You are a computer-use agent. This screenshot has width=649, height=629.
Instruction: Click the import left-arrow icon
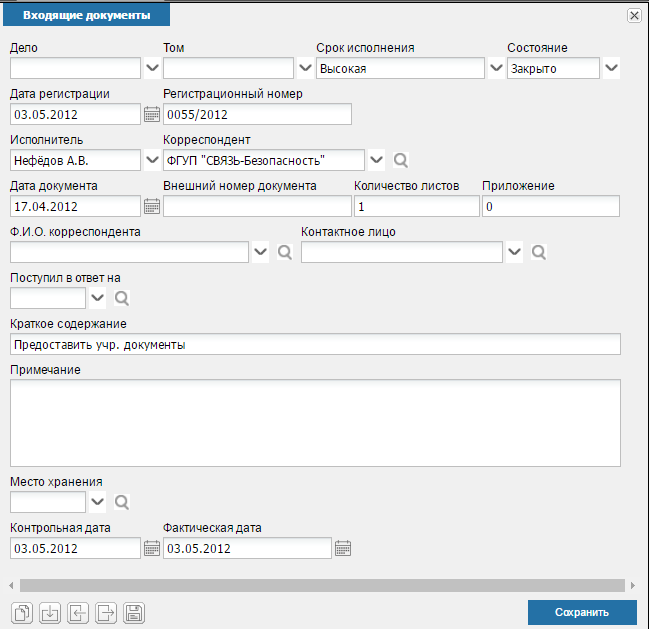[78, 612]
